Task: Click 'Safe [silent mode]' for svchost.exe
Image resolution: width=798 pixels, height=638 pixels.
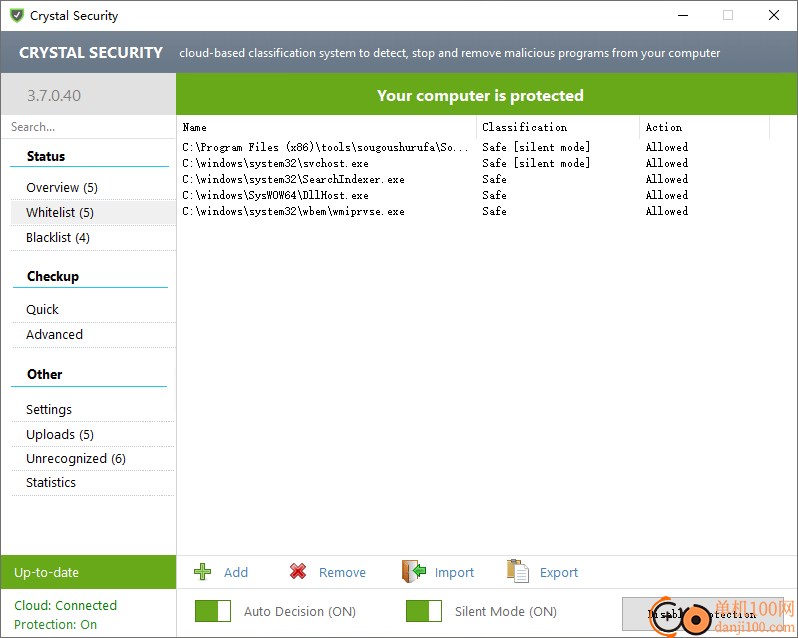Action: pyautogui.click(x=536, y=163)
